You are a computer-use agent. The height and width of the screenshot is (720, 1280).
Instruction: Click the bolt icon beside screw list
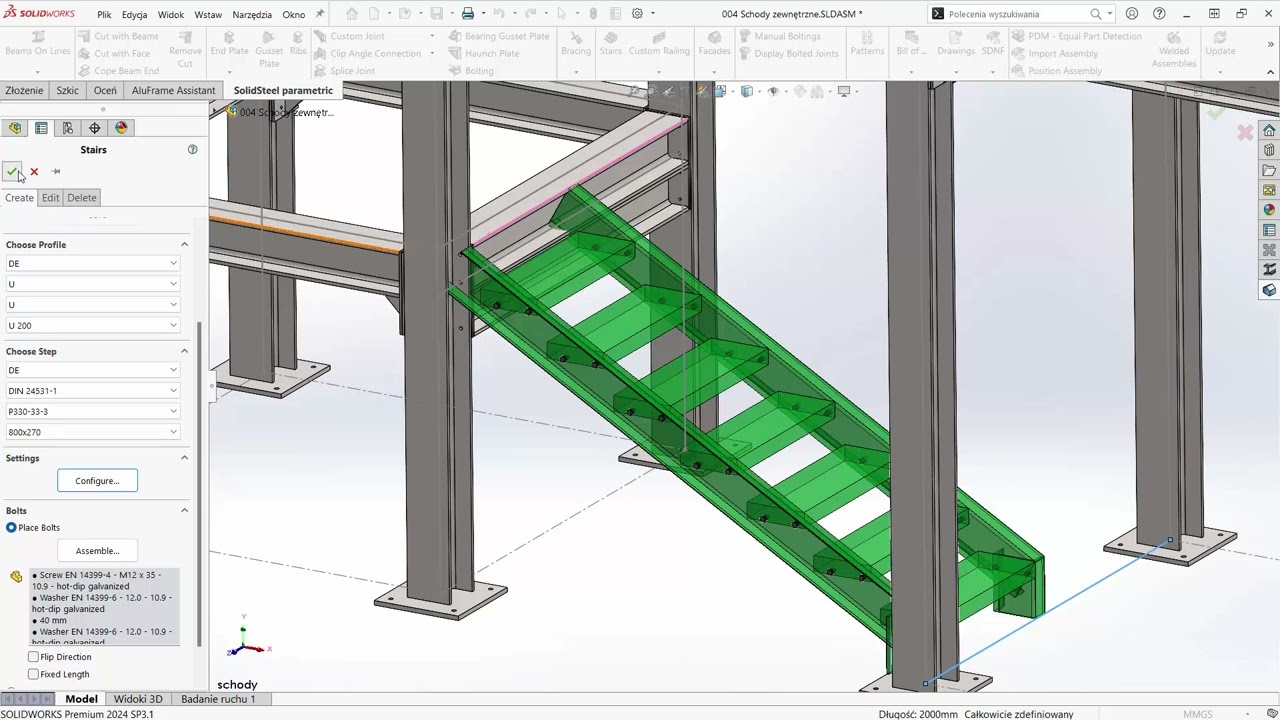click(16, 577)
